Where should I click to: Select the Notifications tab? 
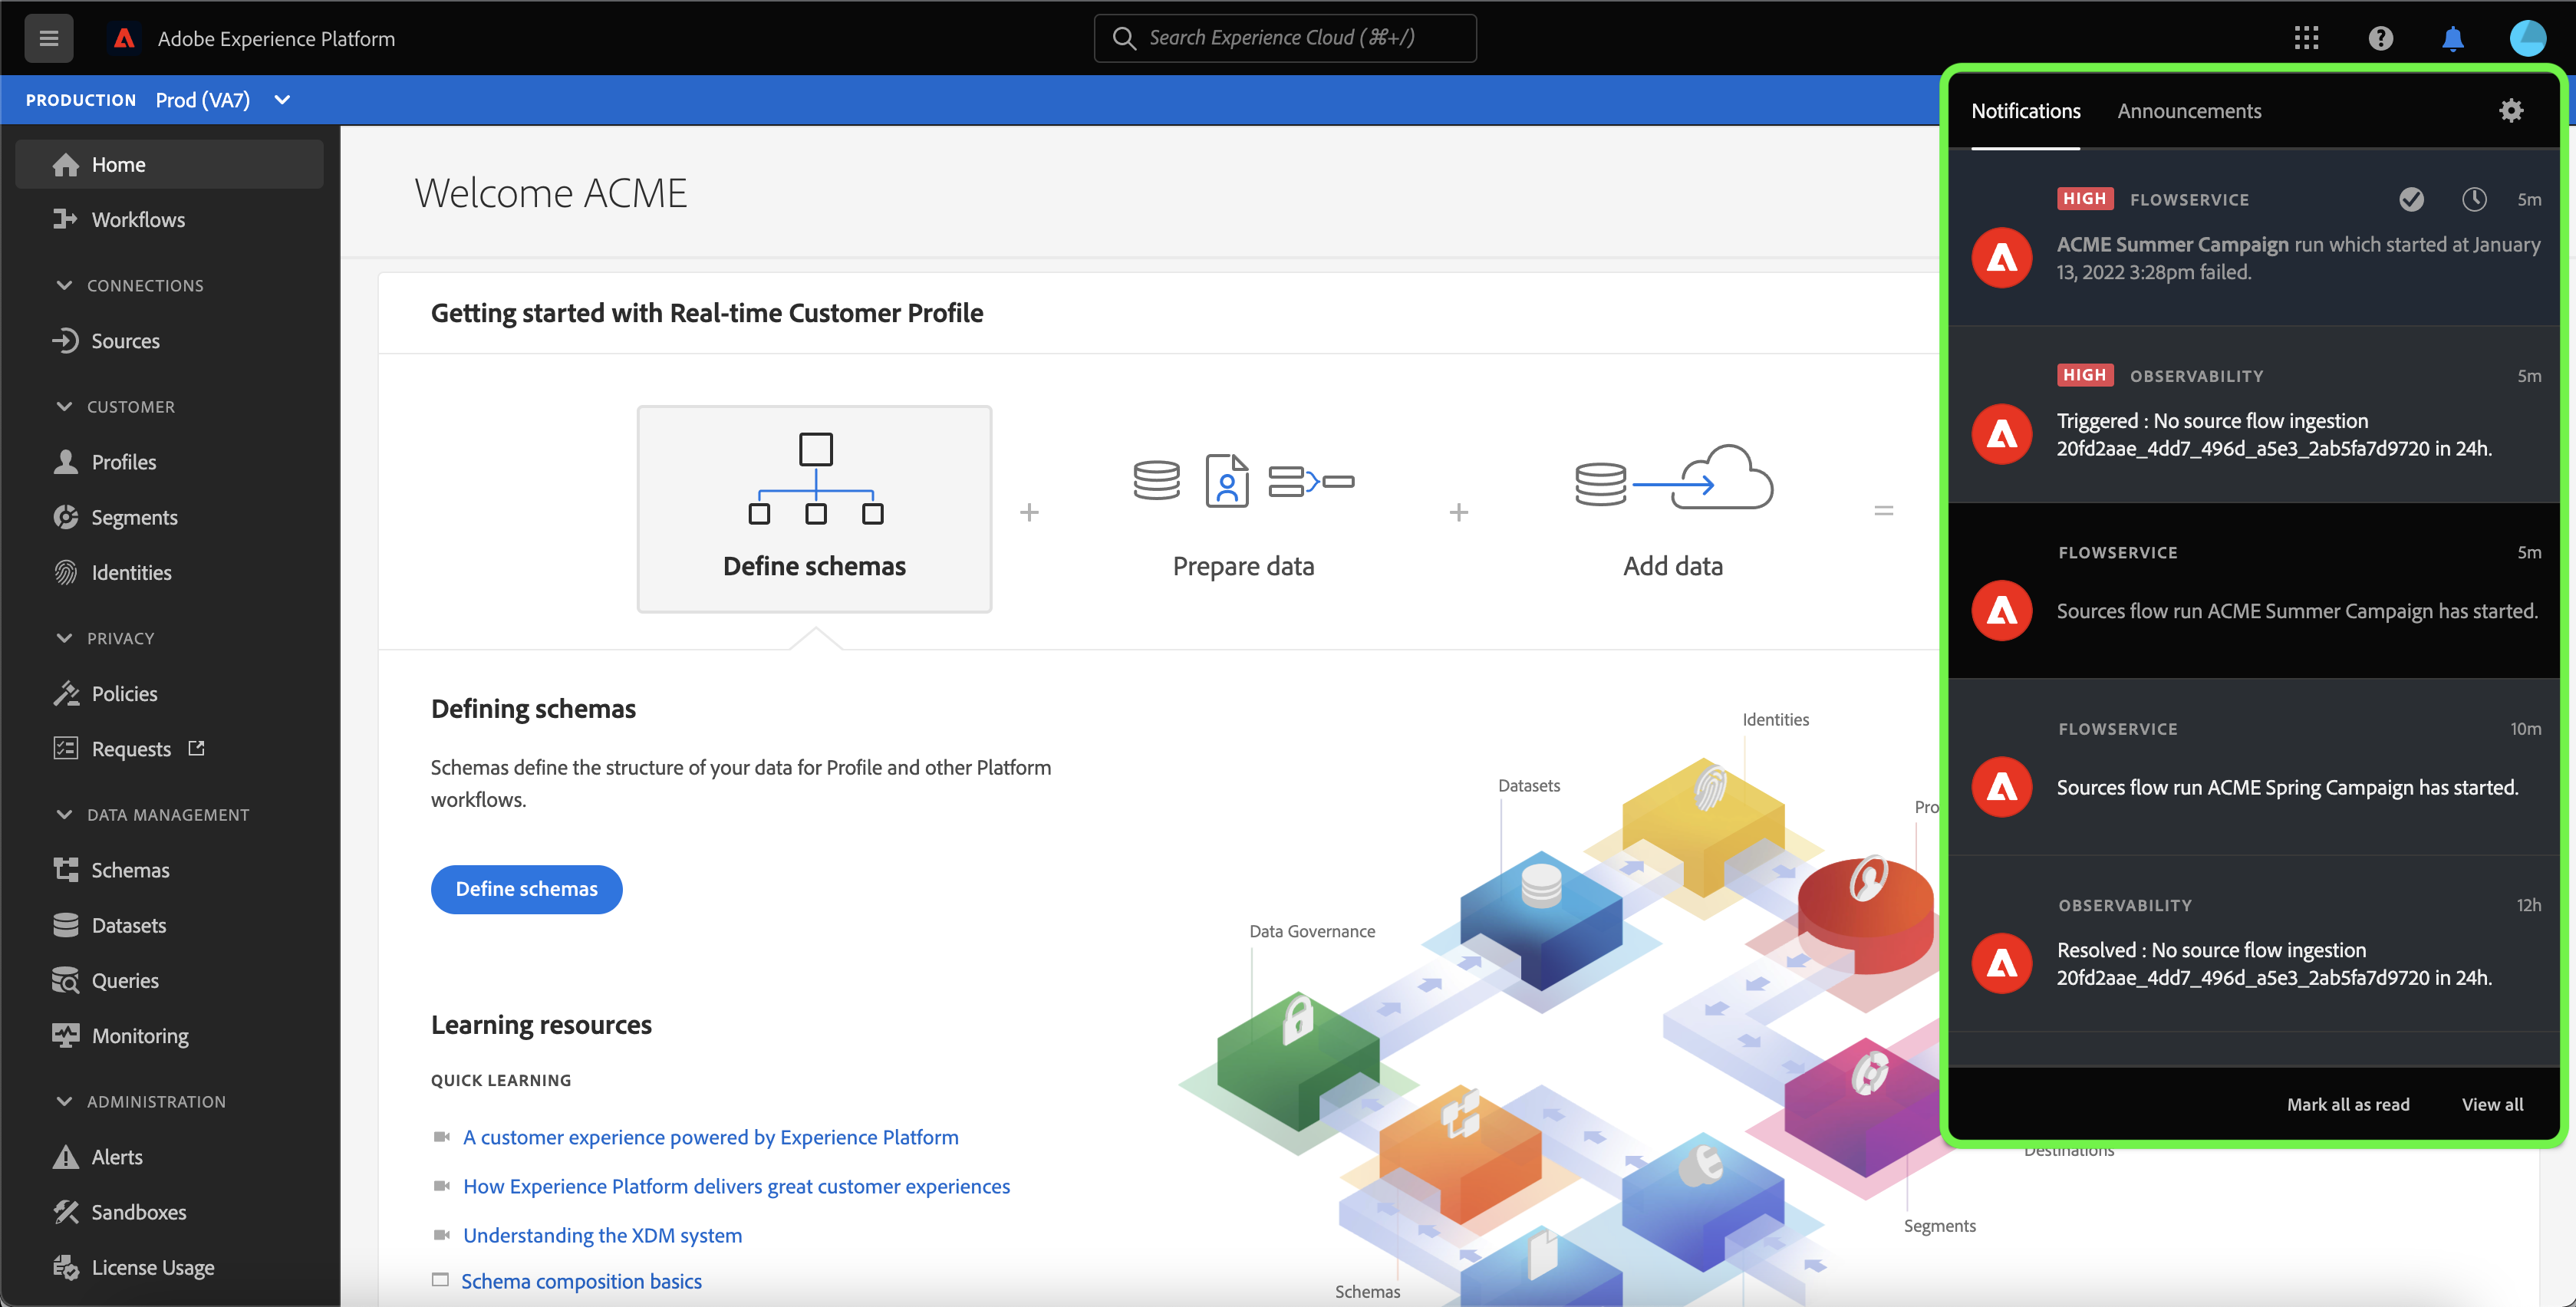pyautogui.click(x=2025, y=111)
